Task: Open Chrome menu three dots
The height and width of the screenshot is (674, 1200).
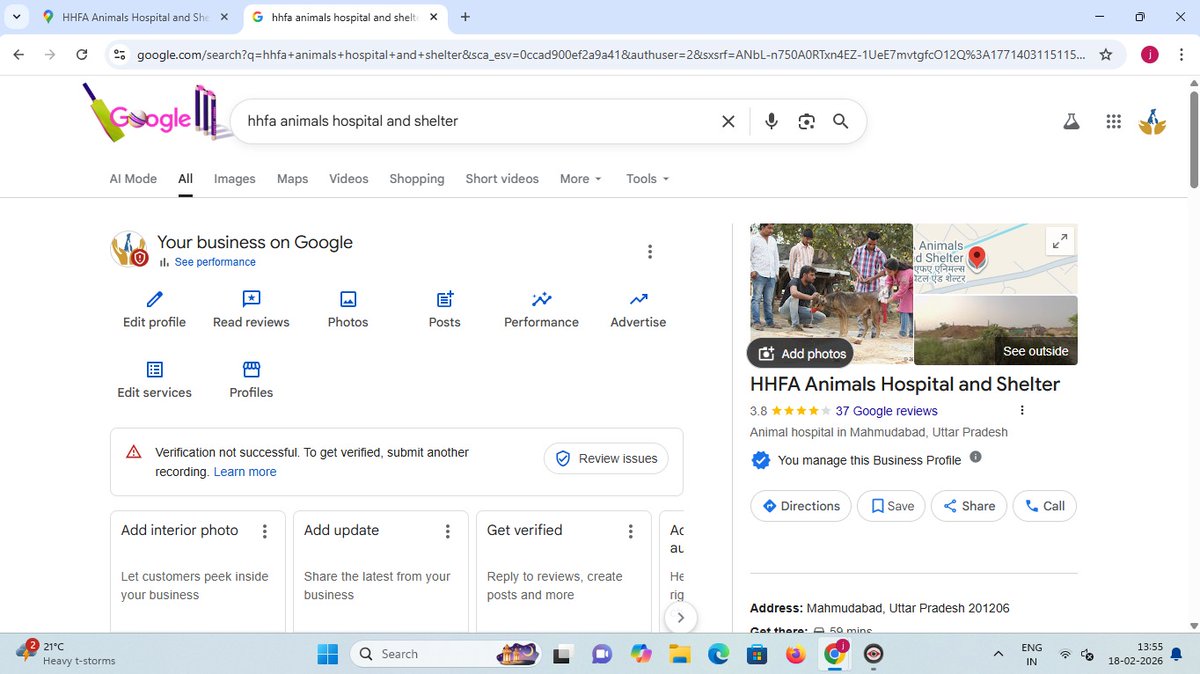Action: pos(1181,54)
